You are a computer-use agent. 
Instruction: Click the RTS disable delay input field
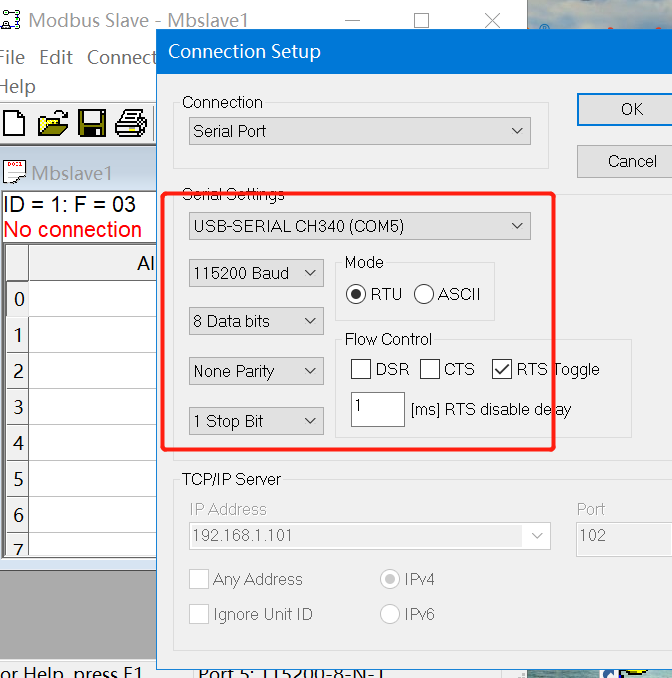[x=377, y=408]
